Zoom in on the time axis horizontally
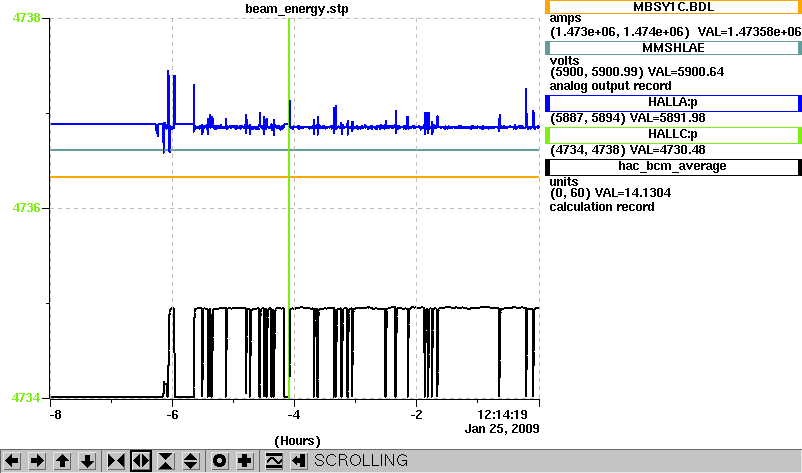 coord(116,461)
